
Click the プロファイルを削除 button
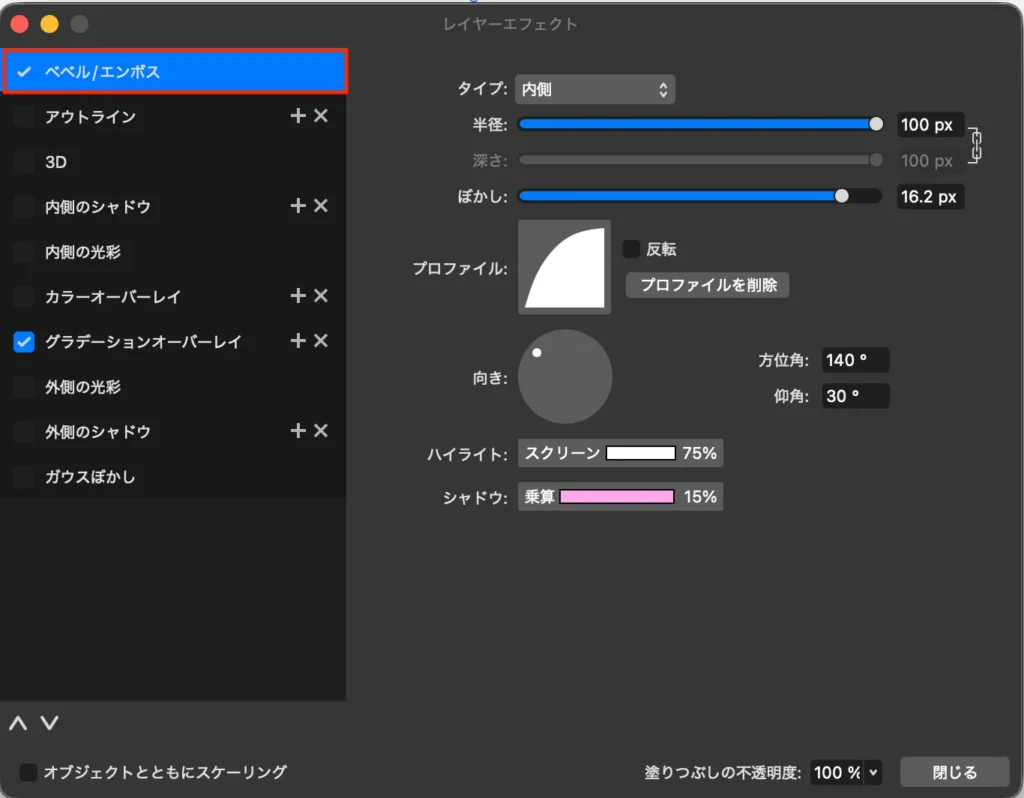(707, 285)
